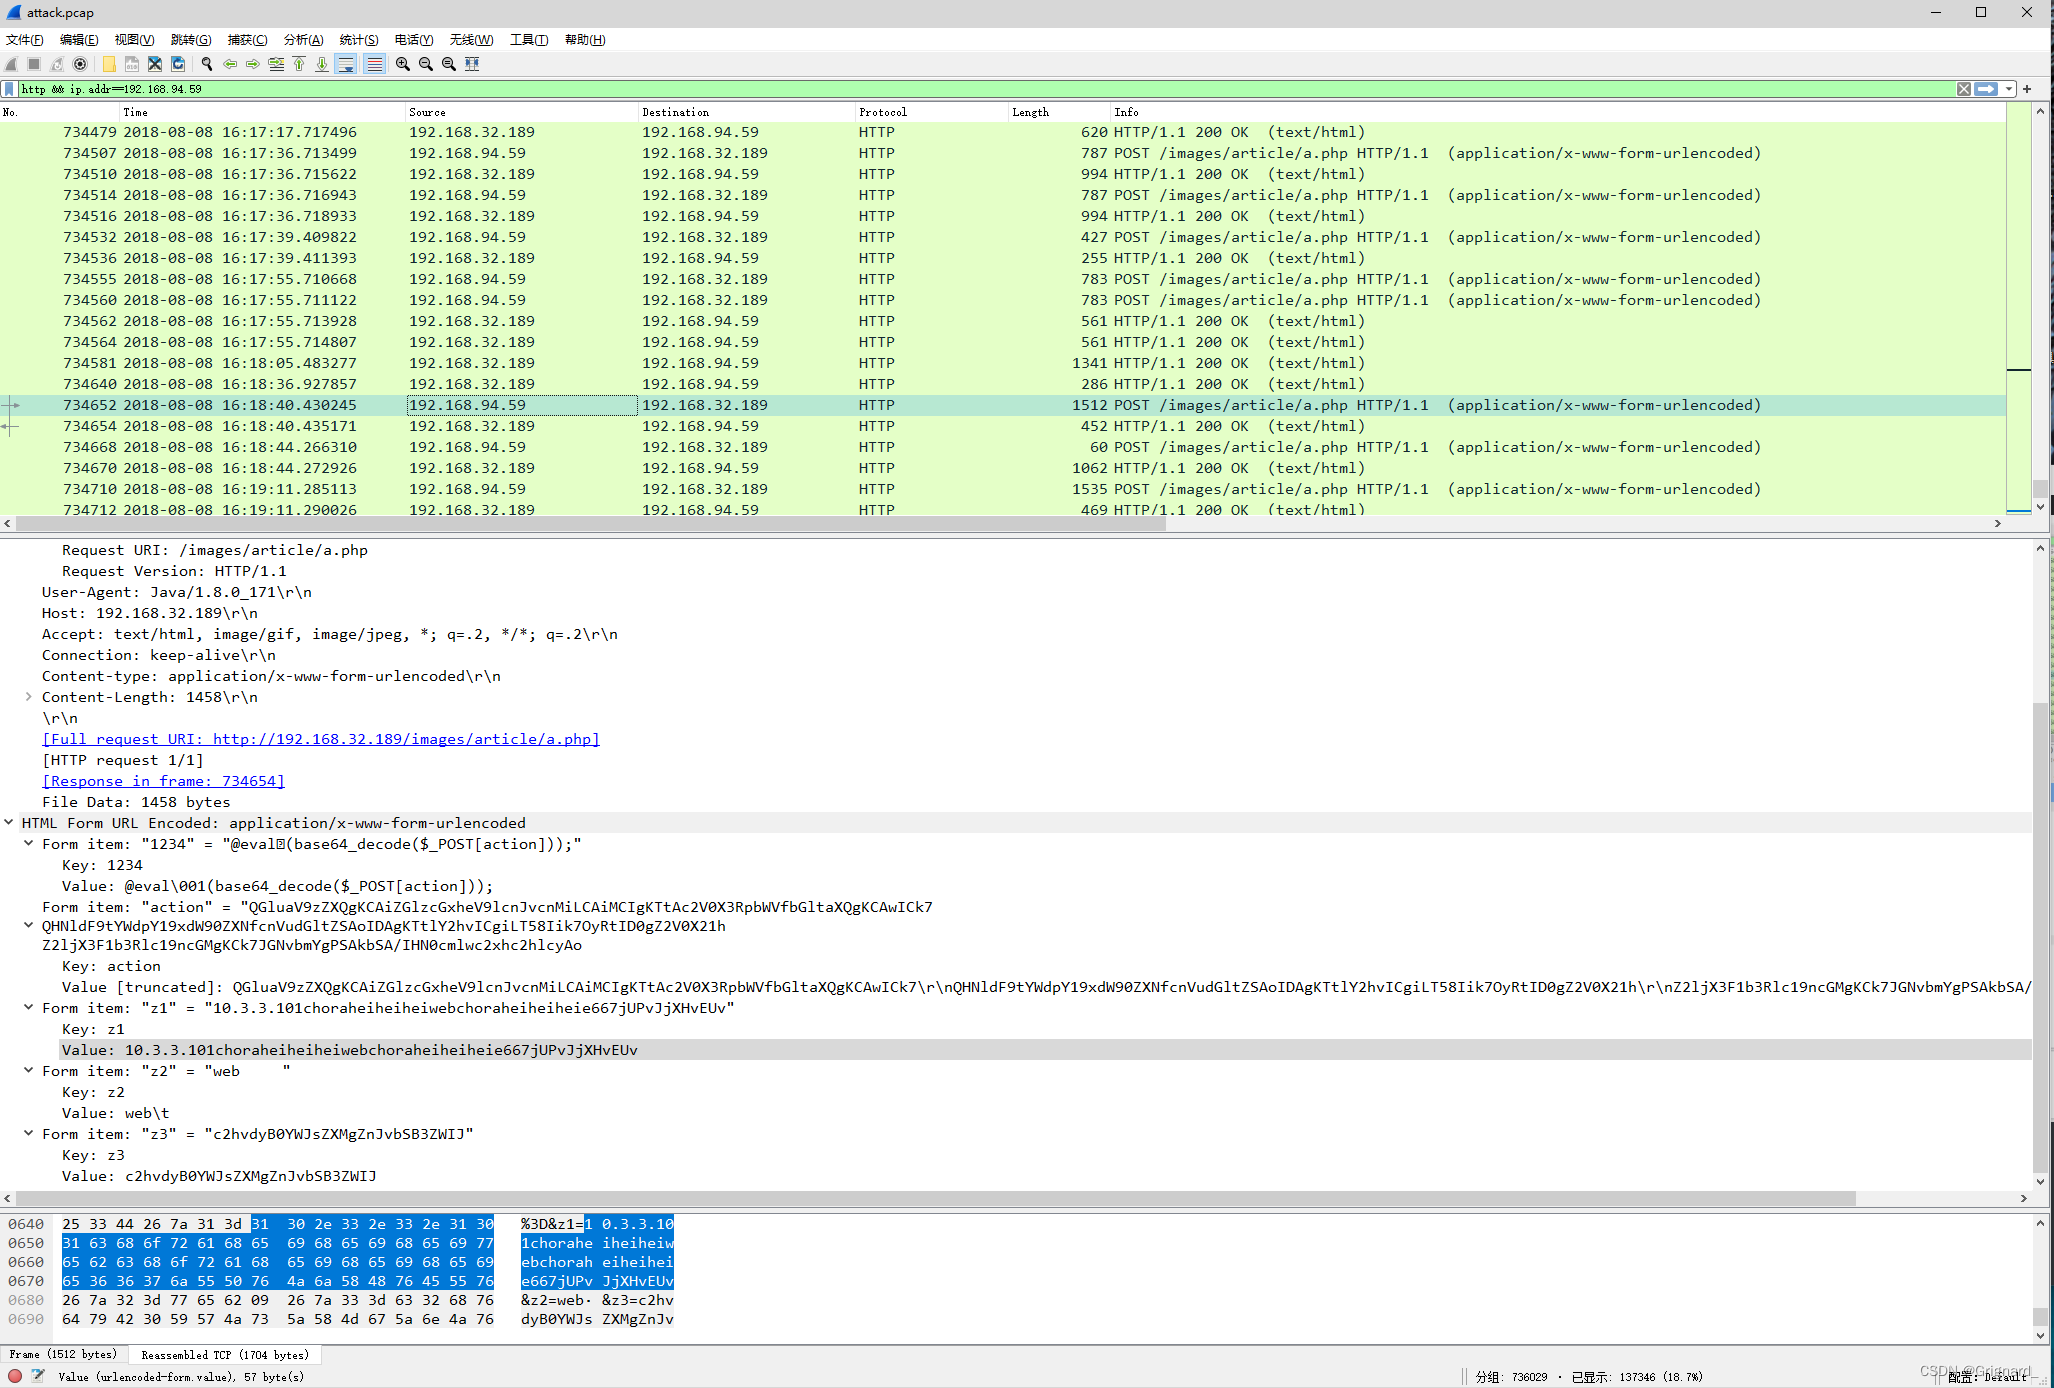
Task: Go forward in packet history arrow
Action: point(253,64)
